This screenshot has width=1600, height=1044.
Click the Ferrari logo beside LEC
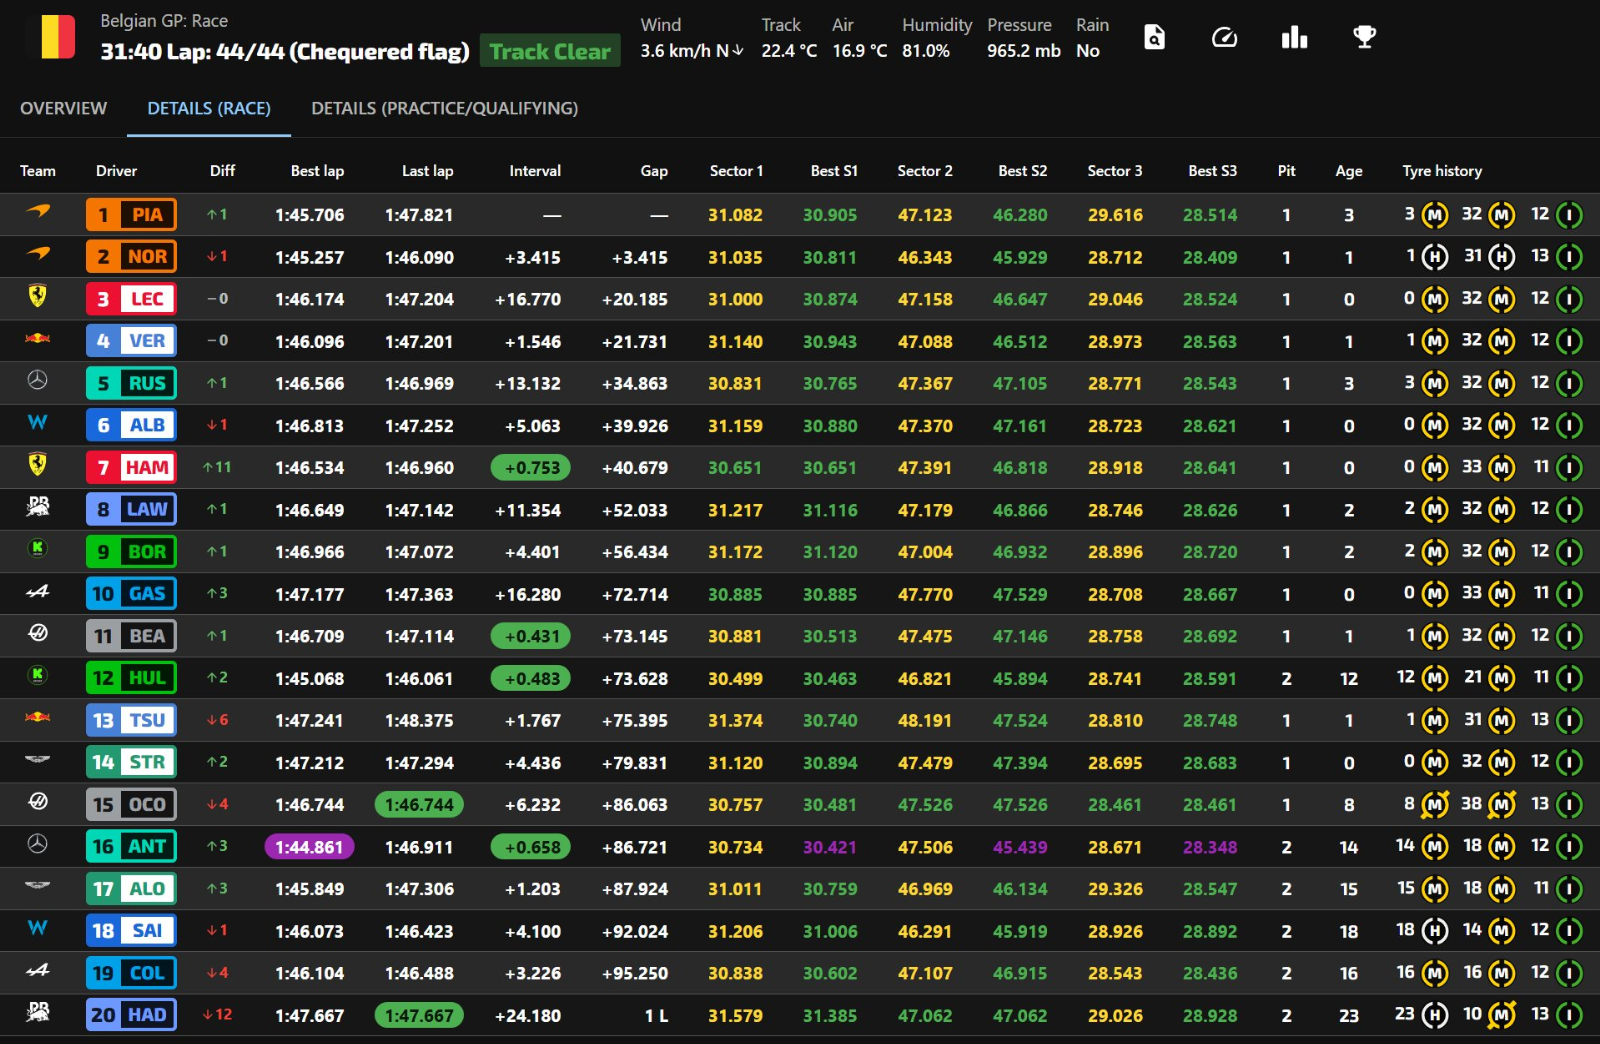(37, 296)
